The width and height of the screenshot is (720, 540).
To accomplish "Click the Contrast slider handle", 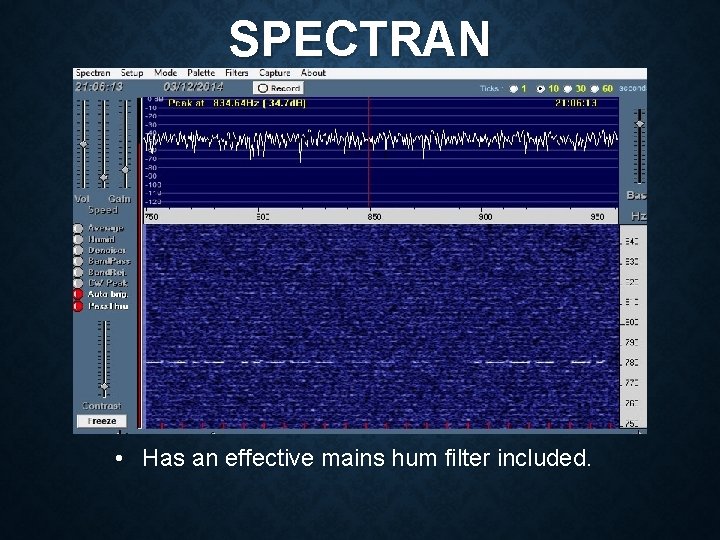I will click(104, 387).
